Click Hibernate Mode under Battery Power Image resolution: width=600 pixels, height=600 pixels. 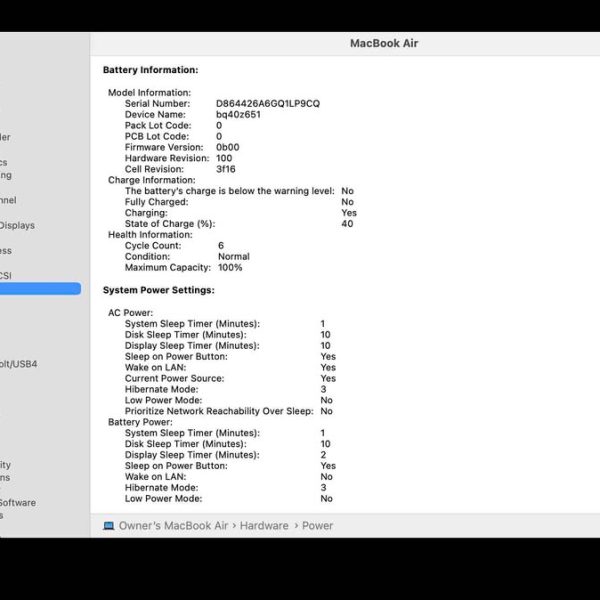pyautogui.click(x=161, y=488)
